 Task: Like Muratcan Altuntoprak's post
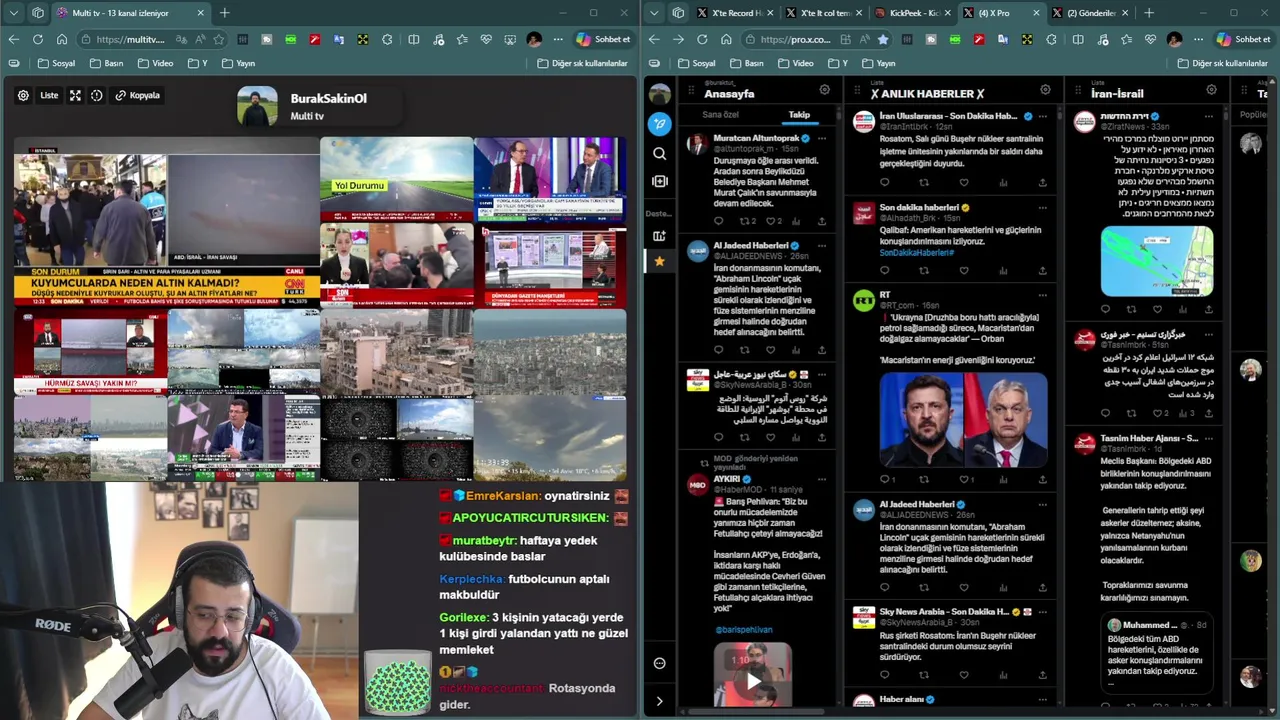coord(771,221)
